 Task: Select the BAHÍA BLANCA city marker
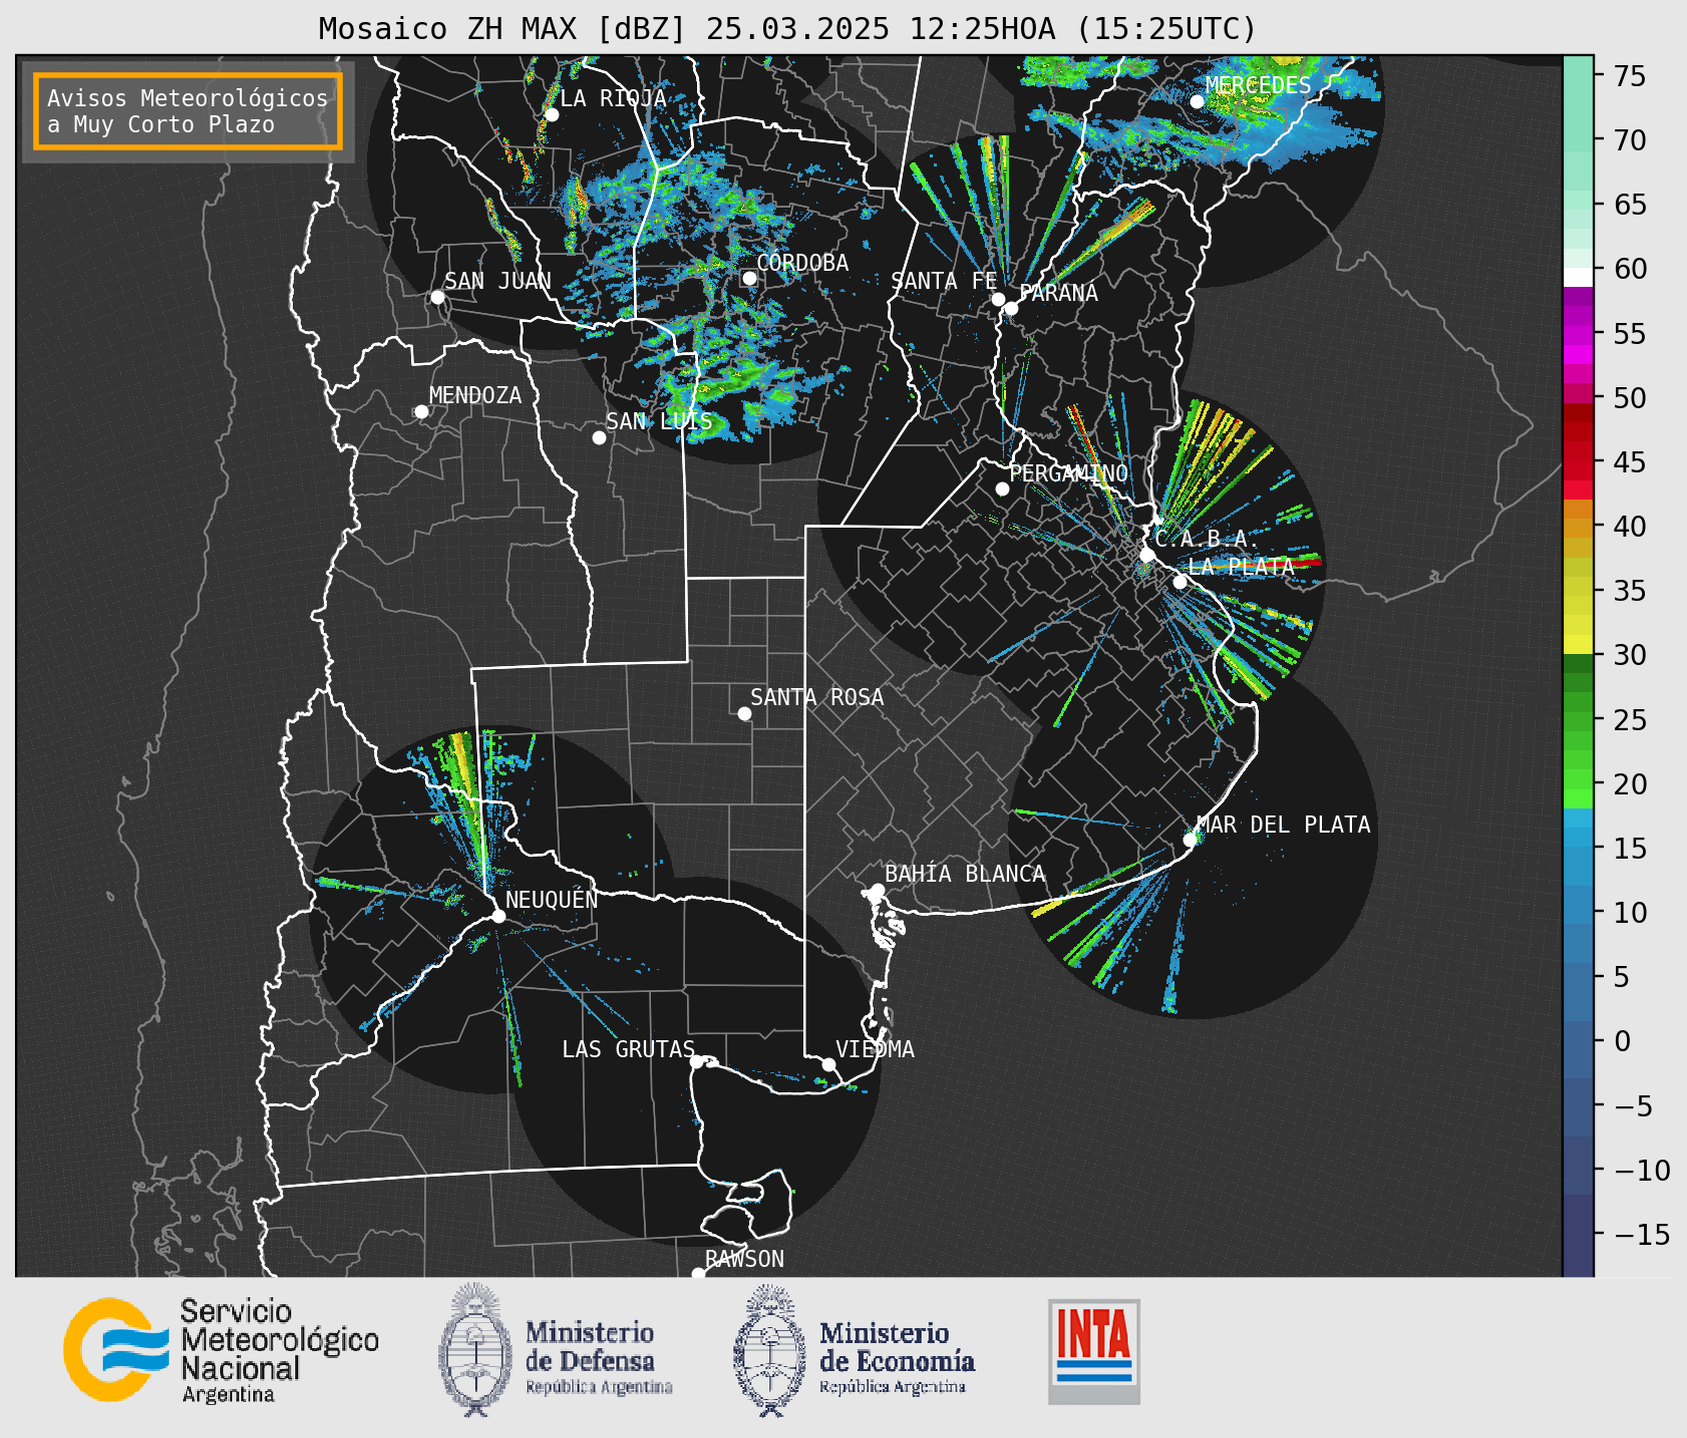coord(877,890)
